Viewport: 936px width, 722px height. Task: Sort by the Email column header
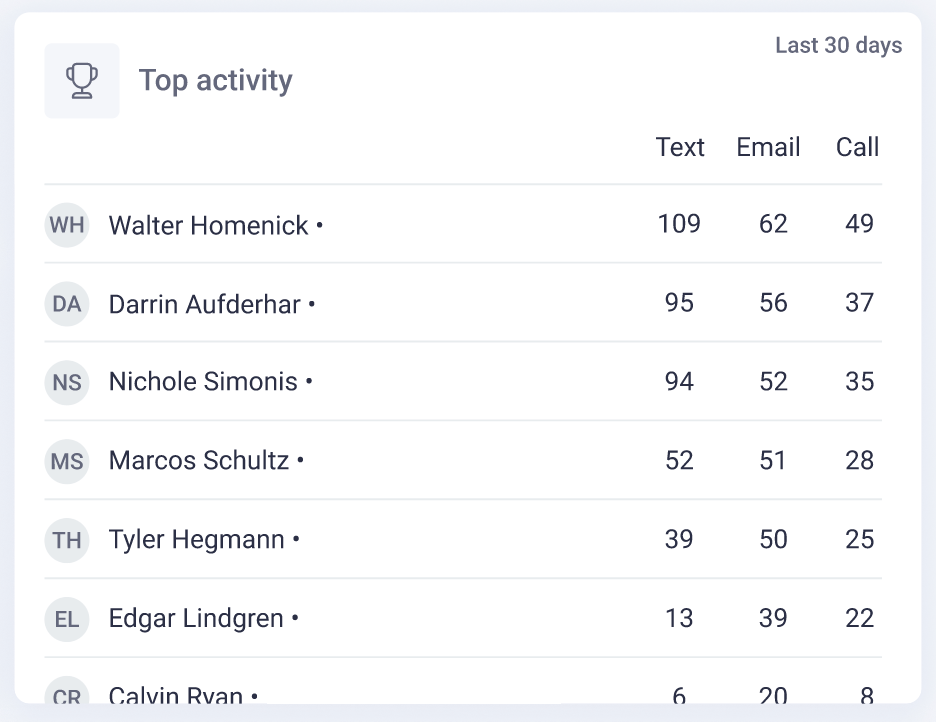(768, 147)
